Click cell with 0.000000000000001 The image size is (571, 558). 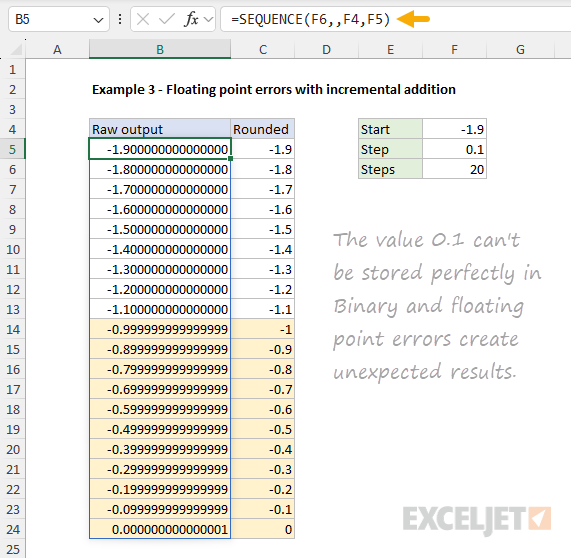pos(160,529)
